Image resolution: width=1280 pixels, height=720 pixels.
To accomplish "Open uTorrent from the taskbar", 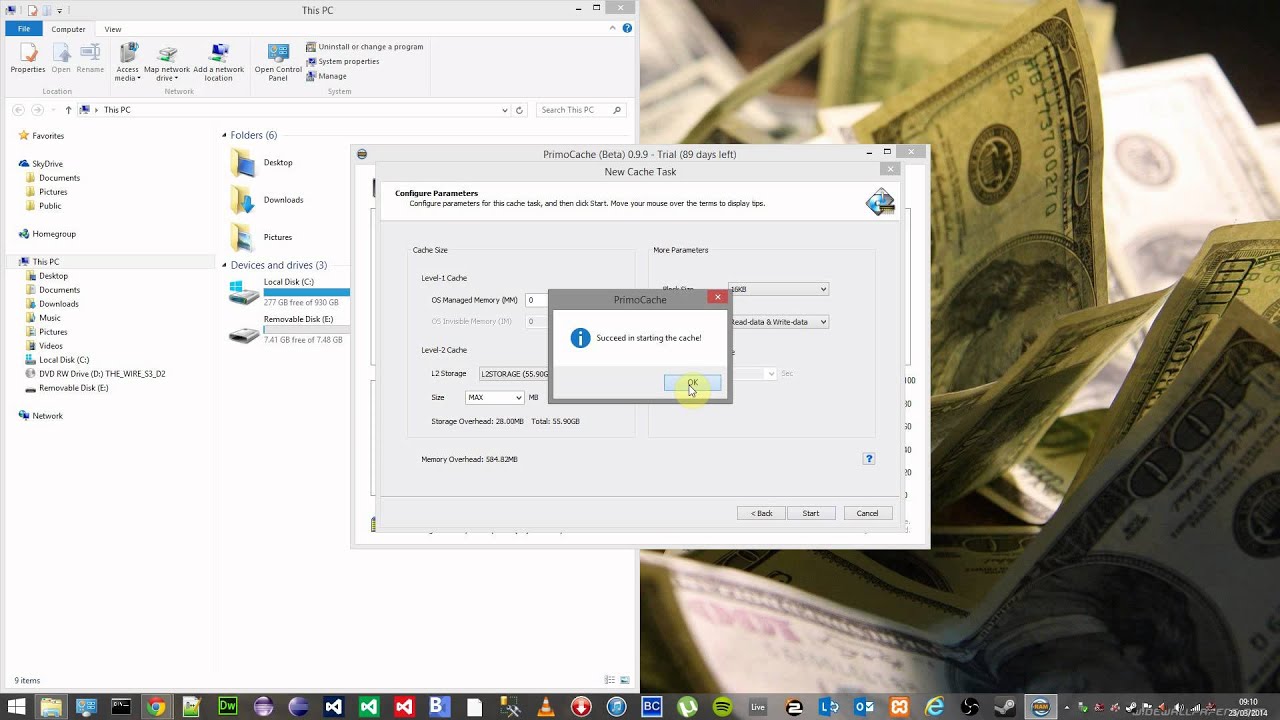I will point(687,707).
